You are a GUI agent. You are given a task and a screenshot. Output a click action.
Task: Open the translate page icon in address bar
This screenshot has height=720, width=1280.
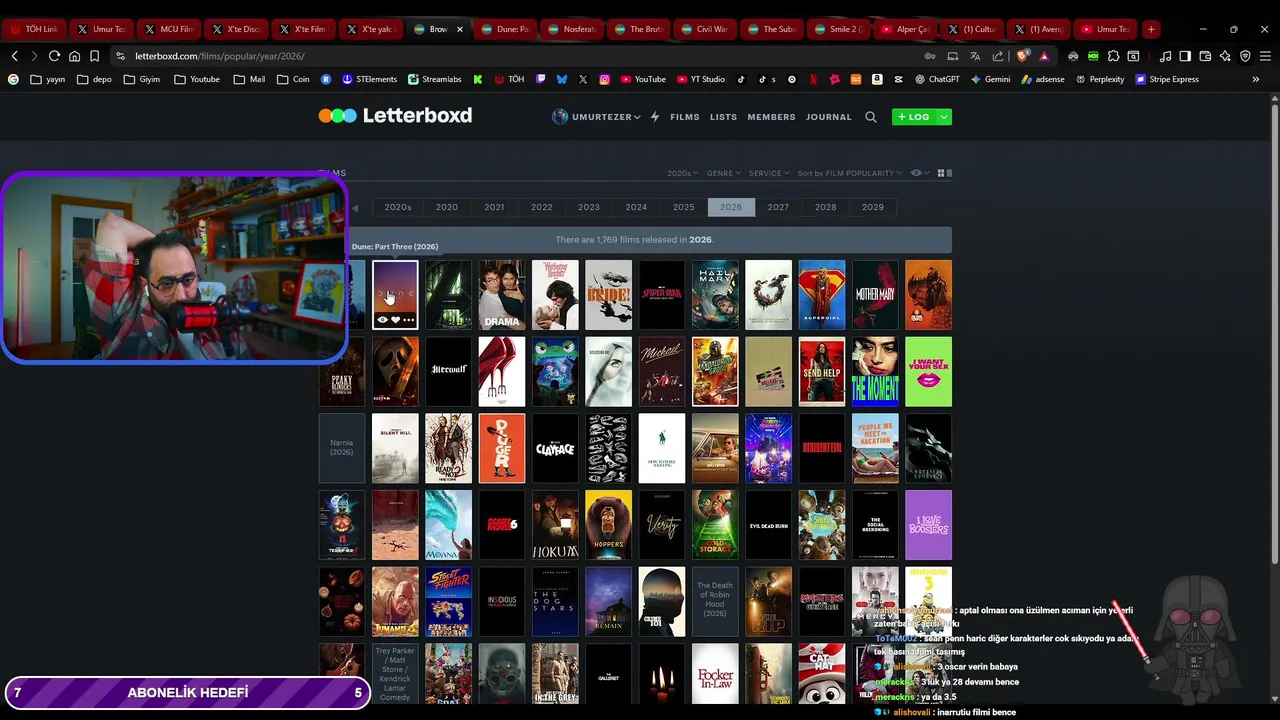click(x=975, y=56)
